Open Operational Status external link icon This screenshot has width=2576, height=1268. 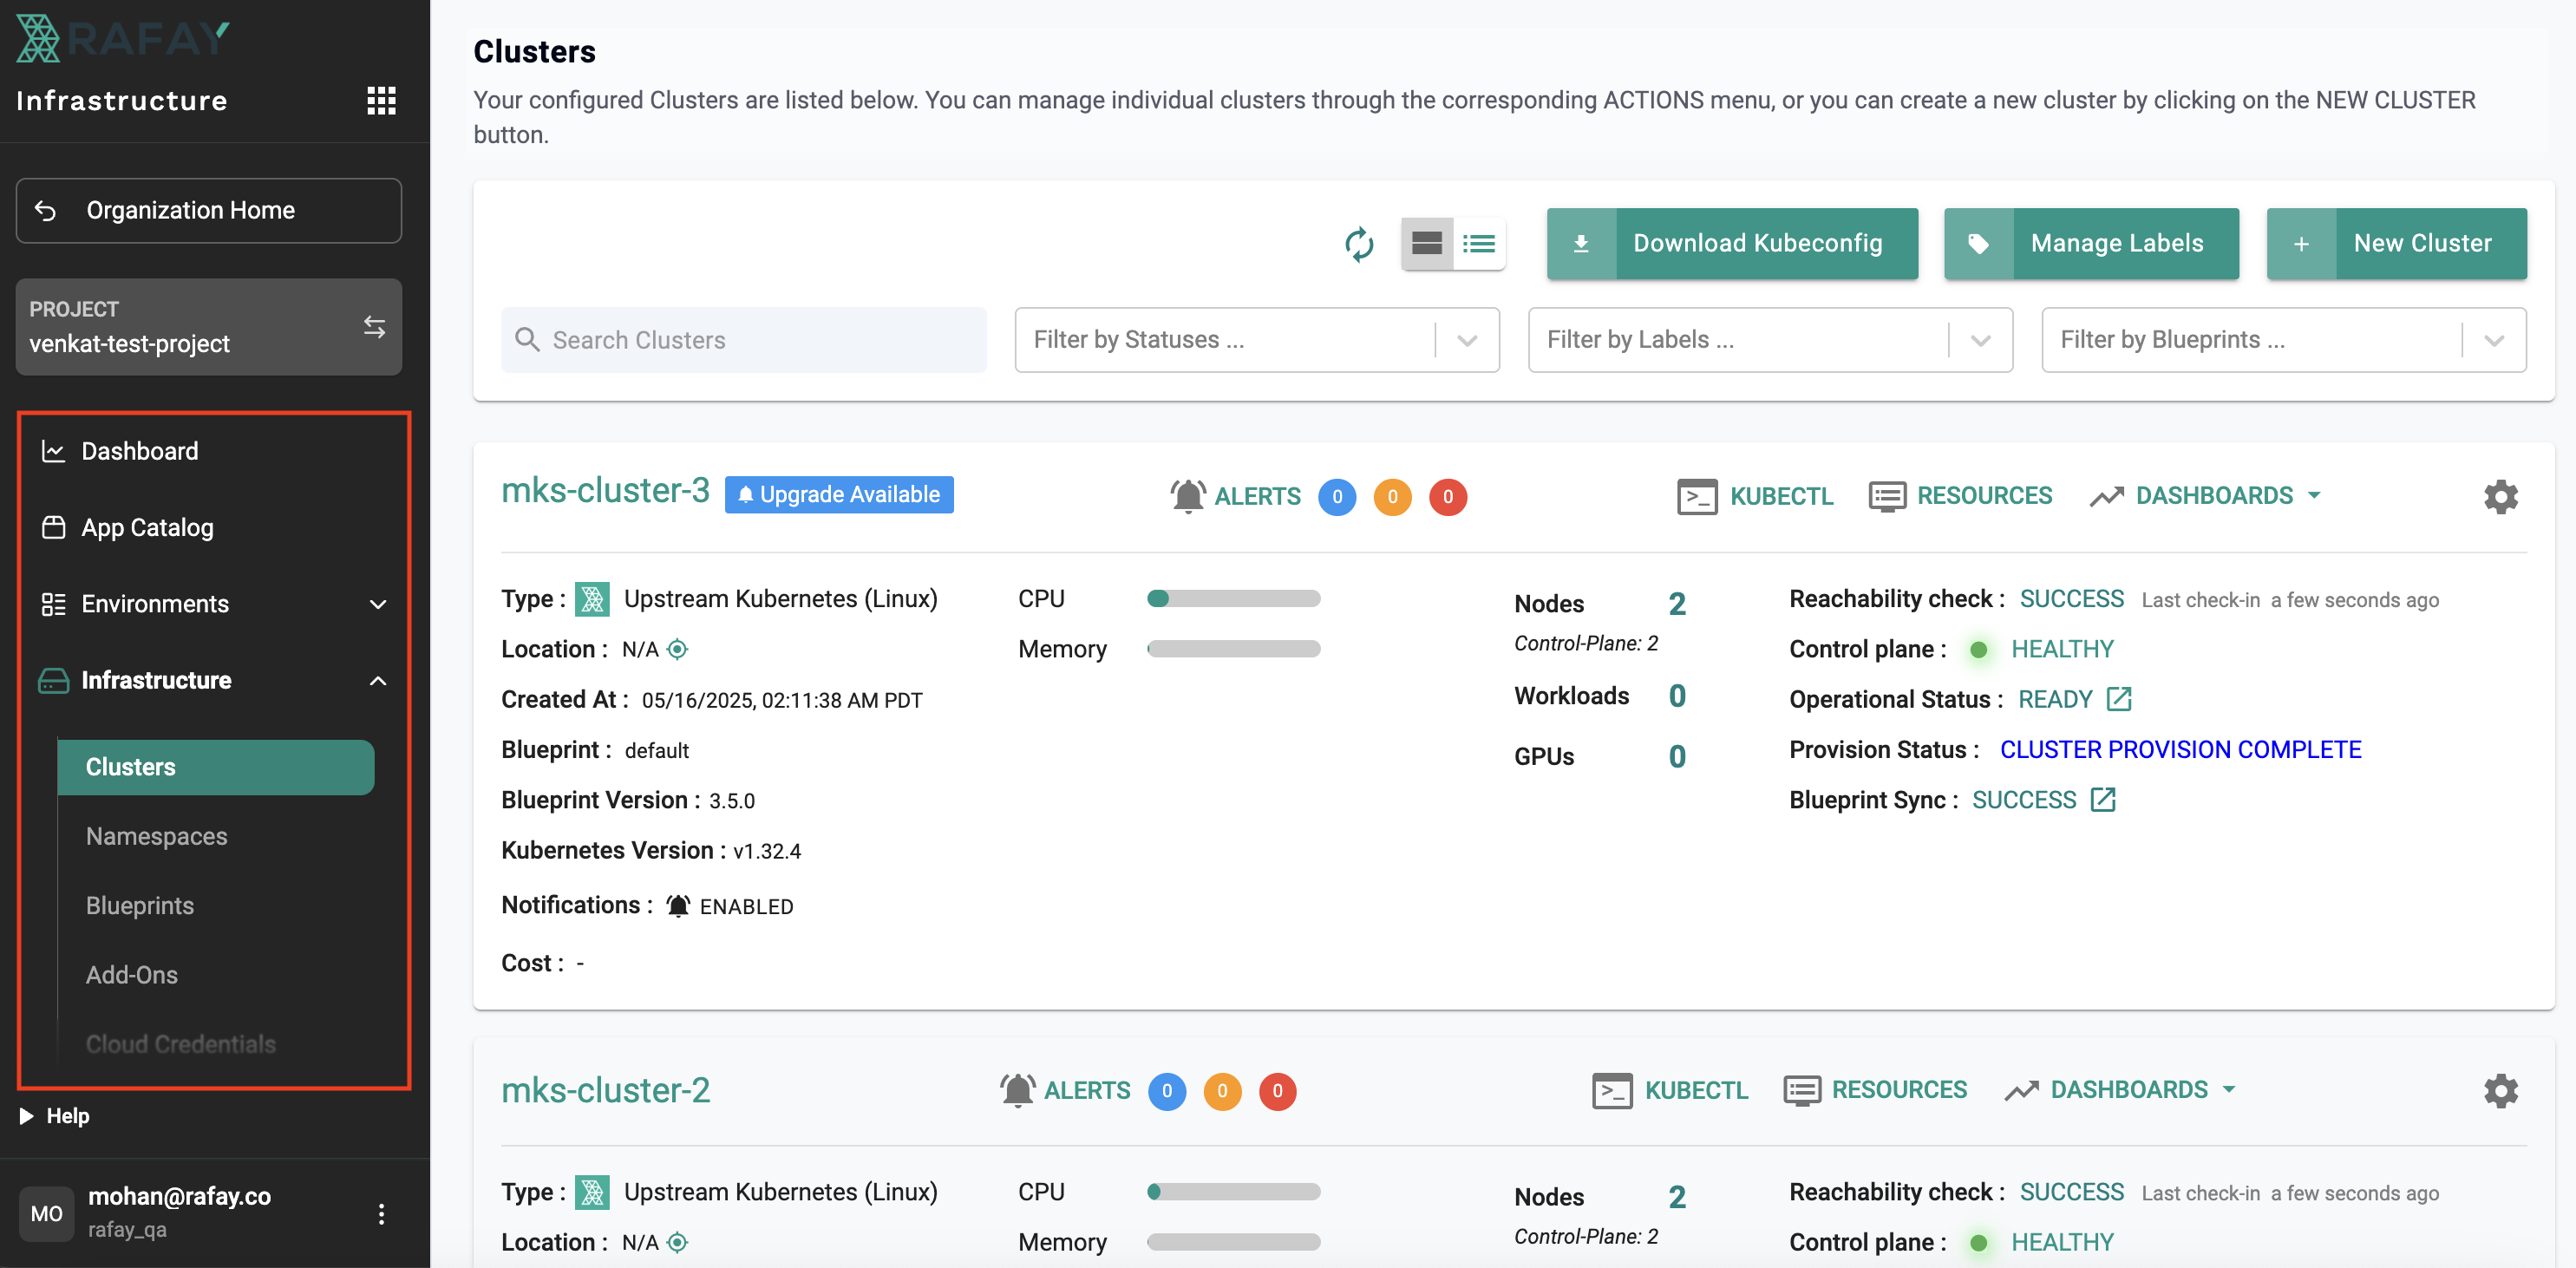[2118, 699]
